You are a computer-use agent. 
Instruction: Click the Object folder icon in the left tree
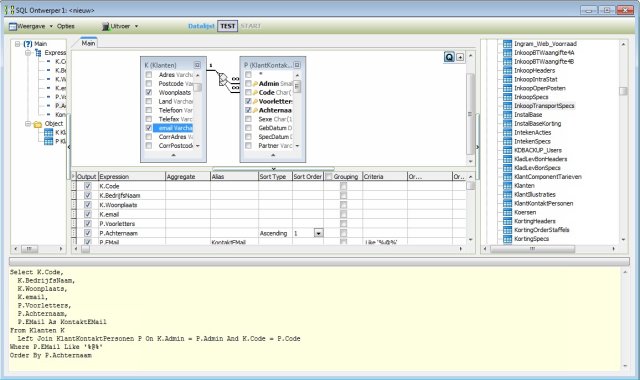[x=38, y=124]
